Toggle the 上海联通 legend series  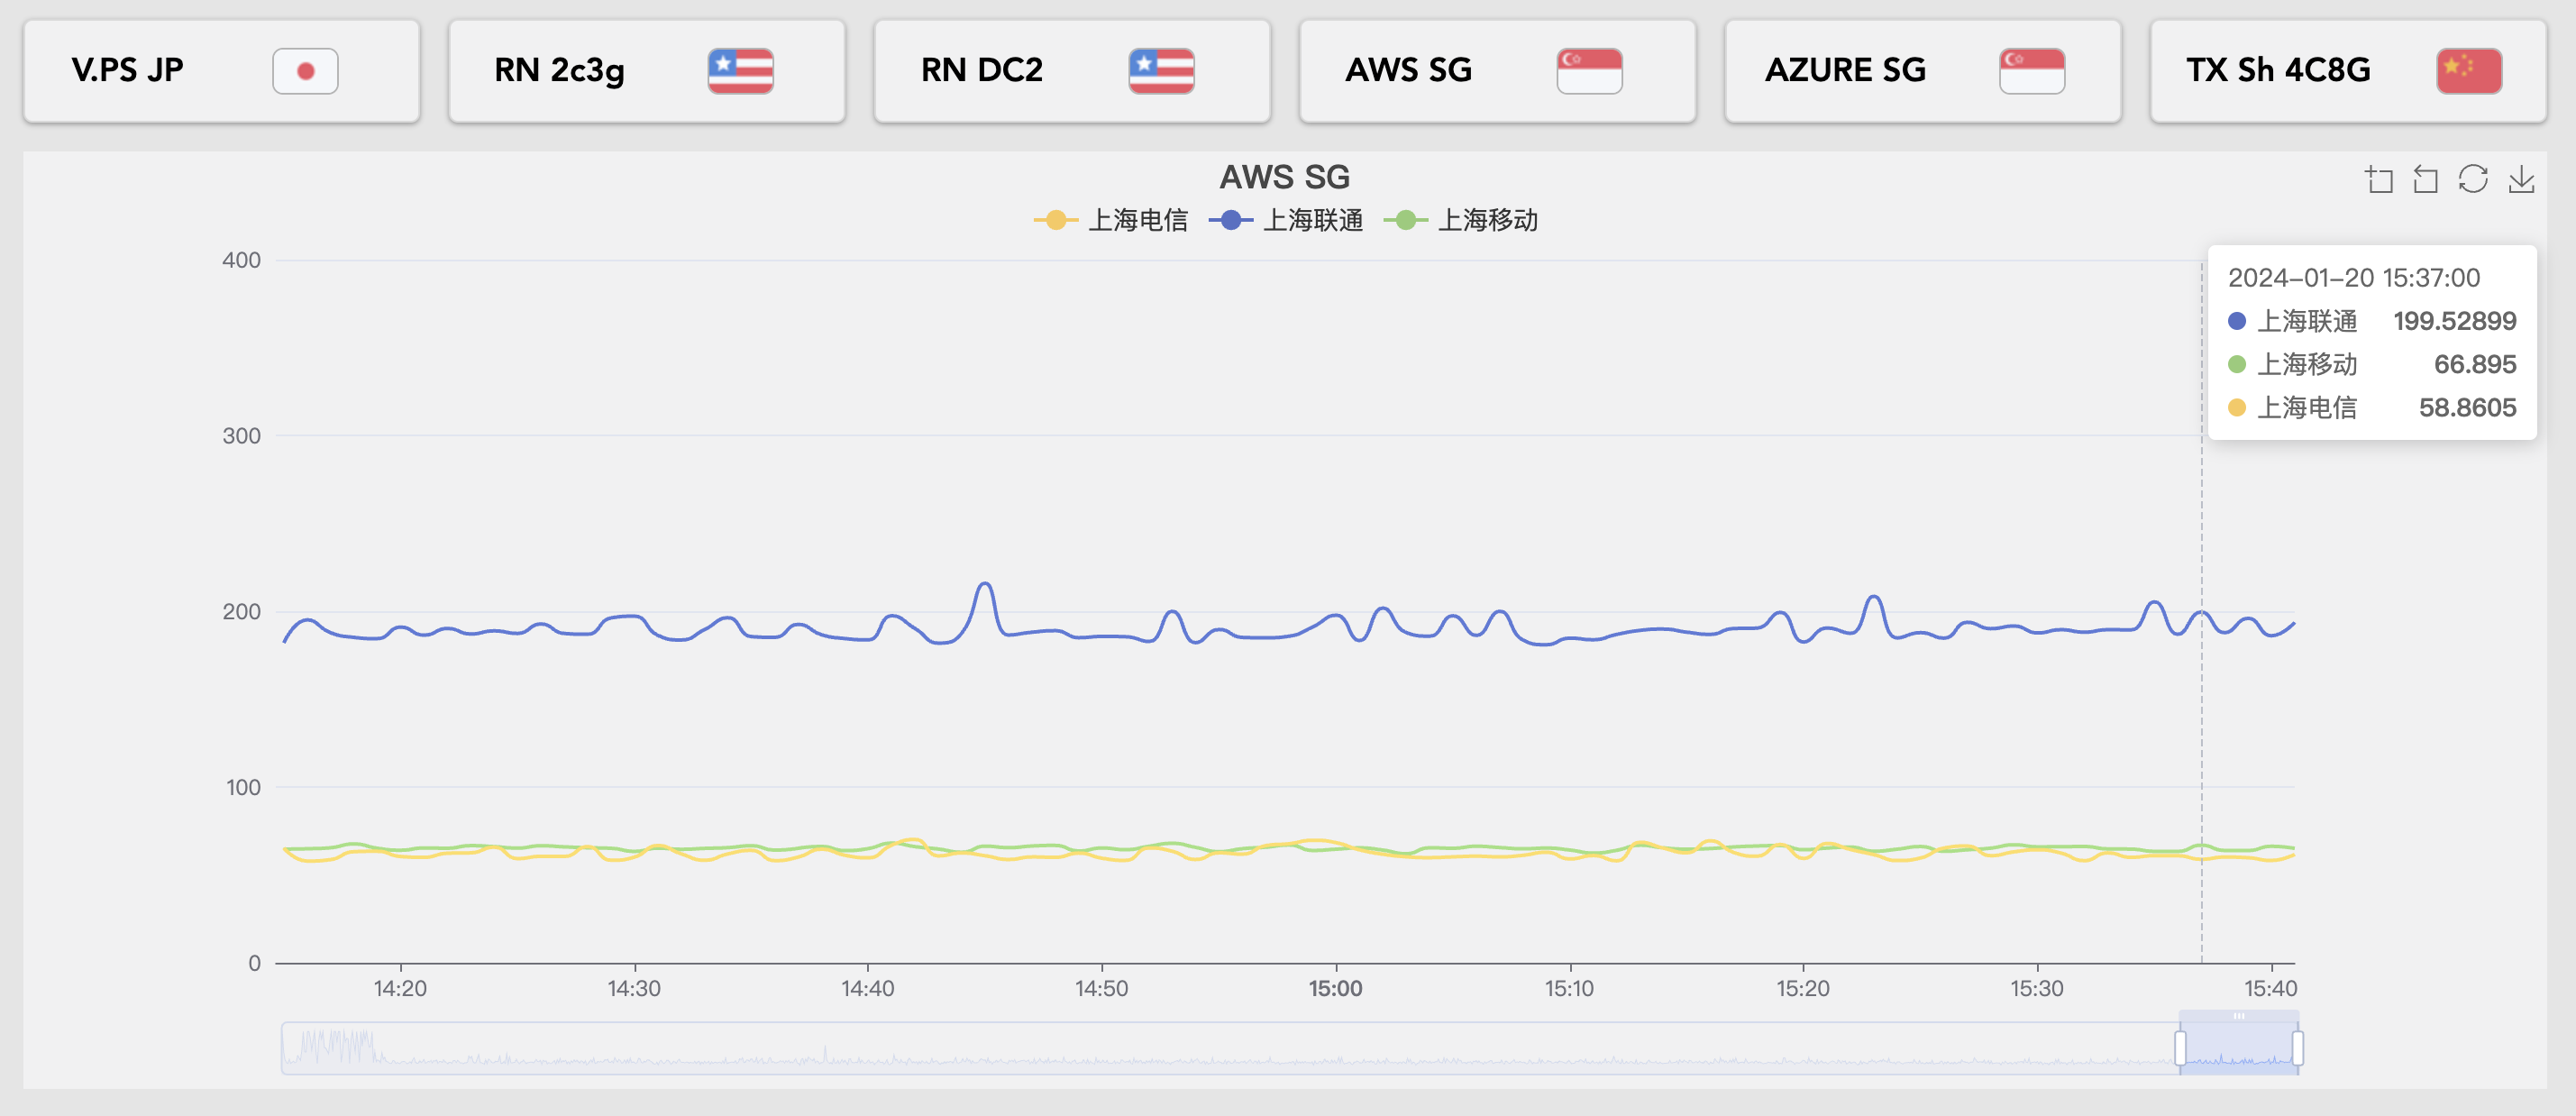tap(1286, 220)
